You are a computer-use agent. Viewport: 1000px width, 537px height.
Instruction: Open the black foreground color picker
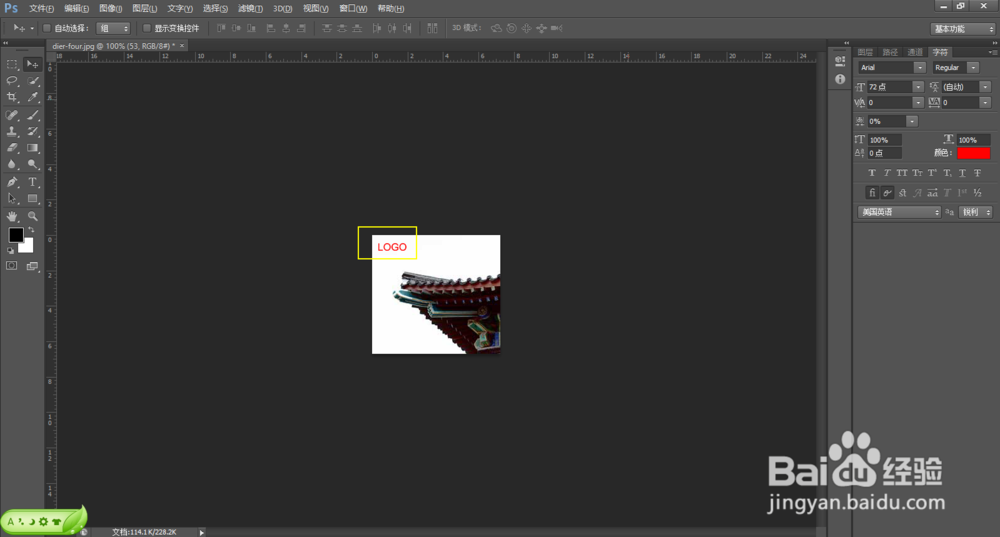[x=15, y=234]
